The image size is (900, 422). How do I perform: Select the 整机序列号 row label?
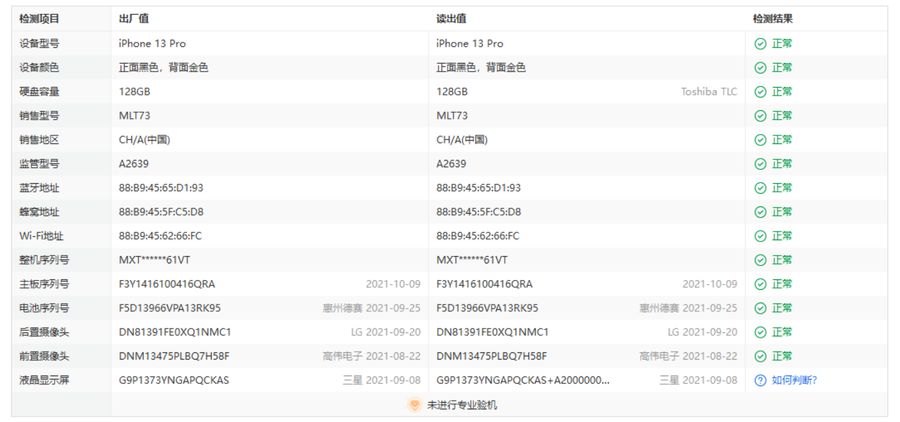[44, 260]
